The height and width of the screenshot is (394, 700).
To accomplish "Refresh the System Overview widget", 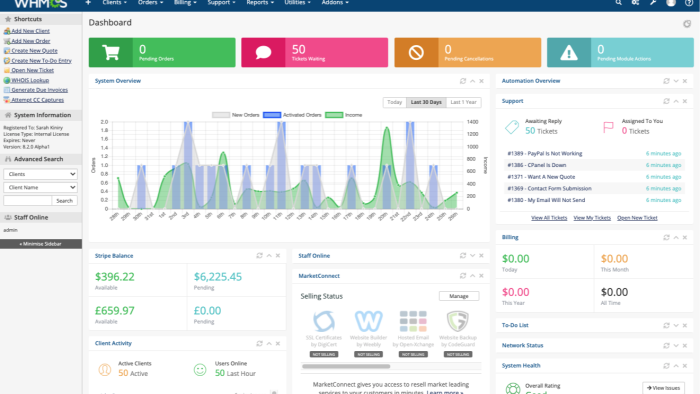I will coord(463,81).
